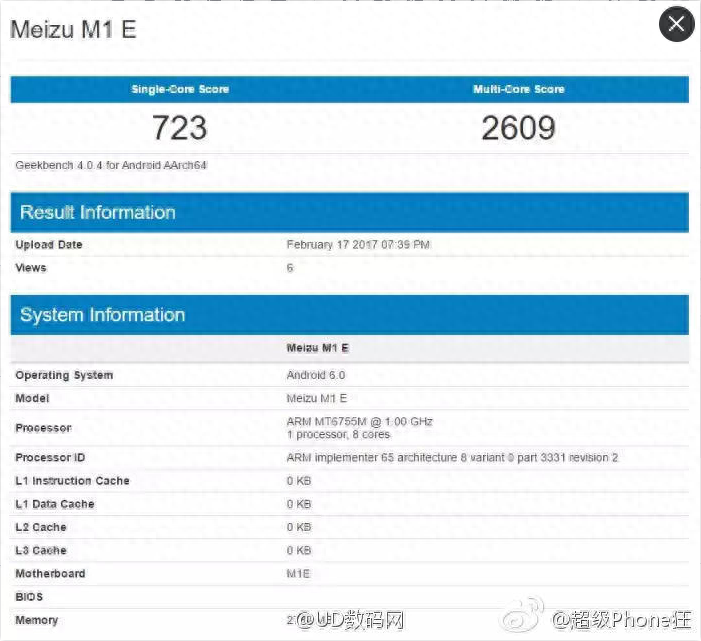The width and height of the screenshot is (701, 641).
Task: Select the L2 Cache 0 KB value
Action: [x=299, y=527]
